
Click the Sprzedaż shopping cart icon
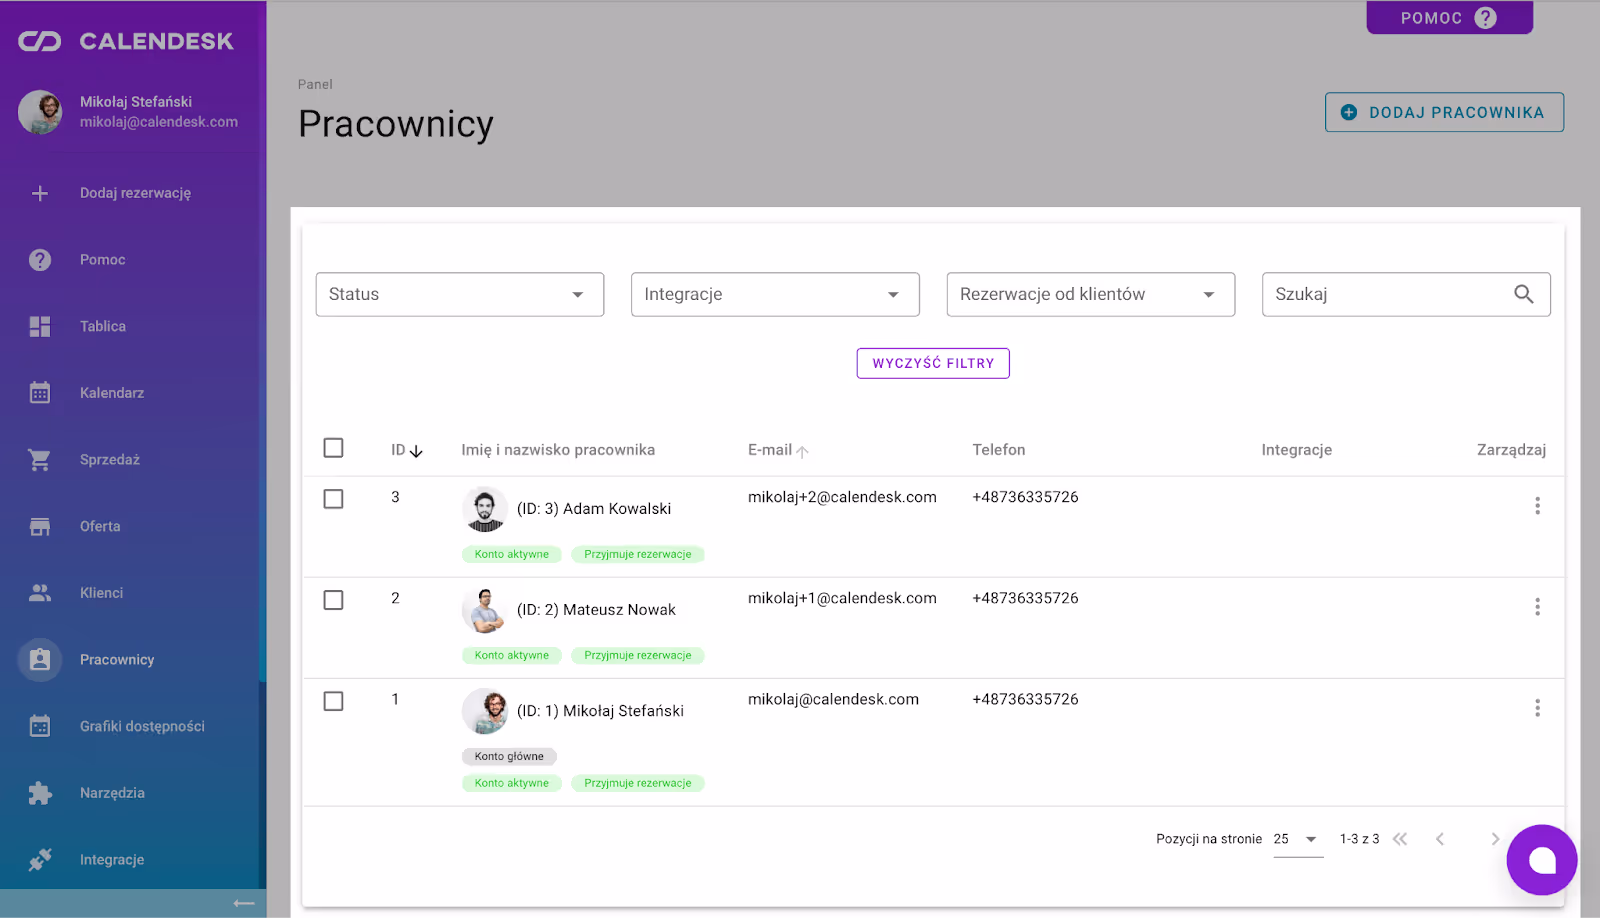[x=40, y=460]
